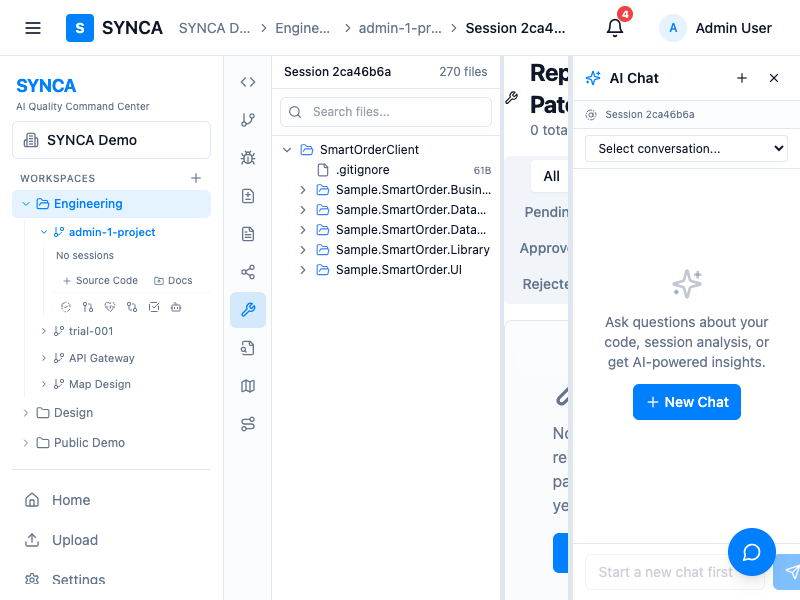Image resolution: width=800 pixels, height=600 pixels.
Task: Start a new conversation with plus icon
Action: click(x=742, y=78)
